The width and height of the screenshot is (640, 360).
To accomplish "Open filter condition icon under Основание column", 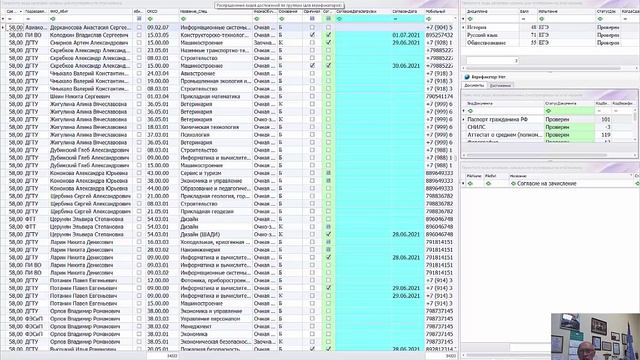I will pos(282,19).
